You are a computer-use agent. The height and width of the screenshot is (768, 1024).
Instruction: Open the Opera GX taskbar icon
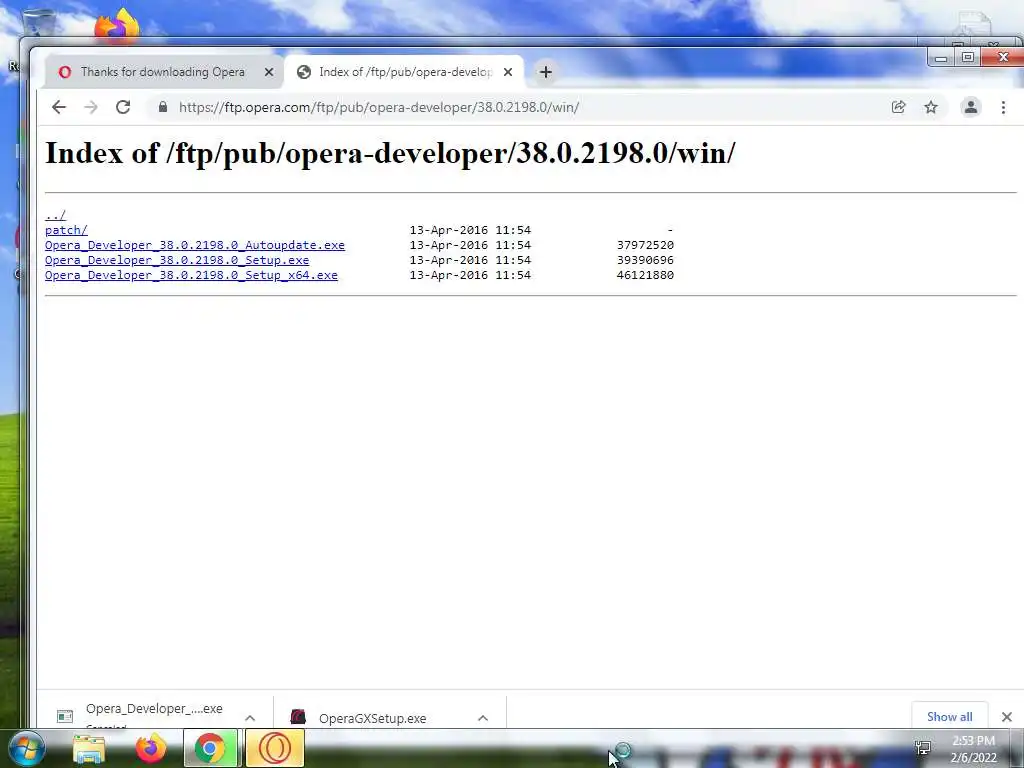pyautogui.click(x=275, y=748)
